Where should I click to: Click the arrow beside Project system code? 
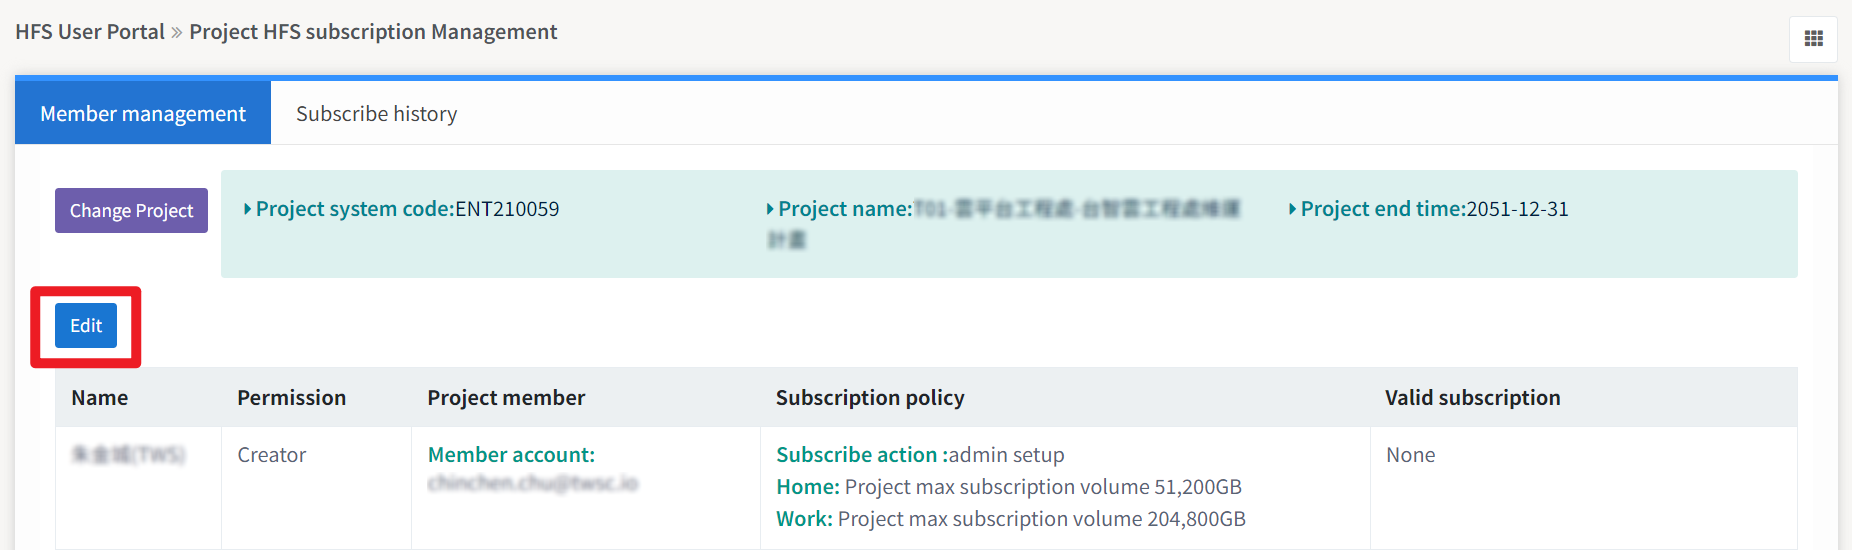point(247,209)
